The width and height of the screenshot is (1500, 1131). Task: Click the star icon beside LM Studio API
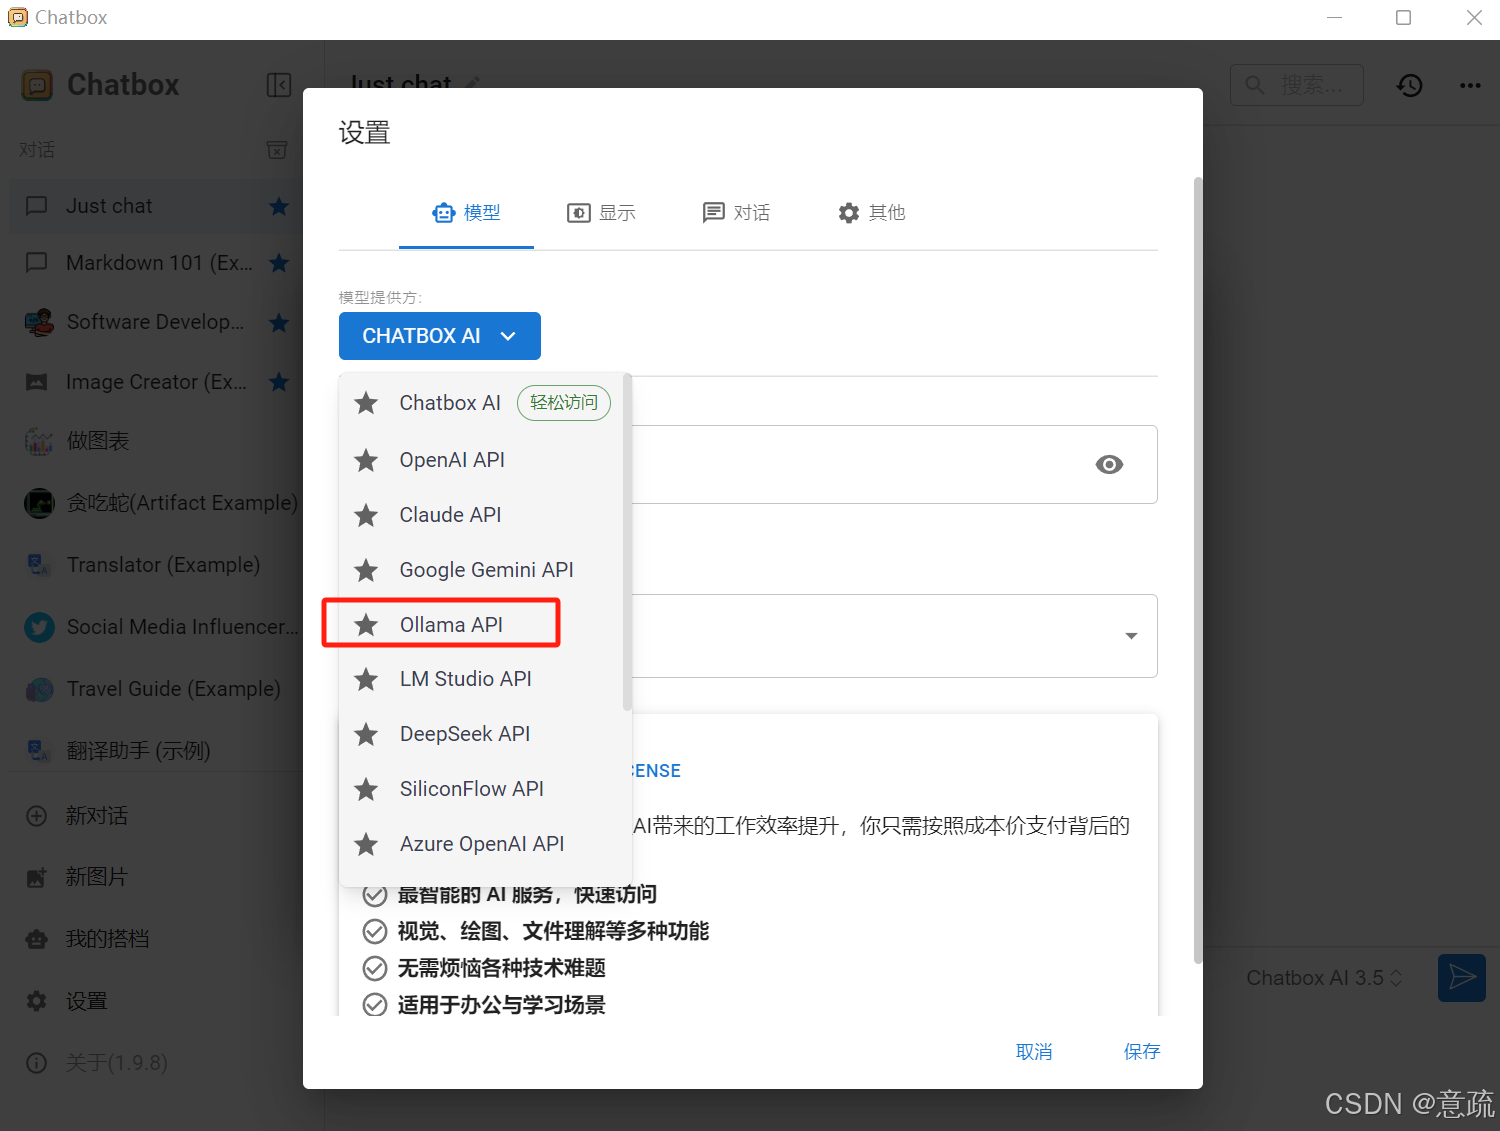point(367,679)
